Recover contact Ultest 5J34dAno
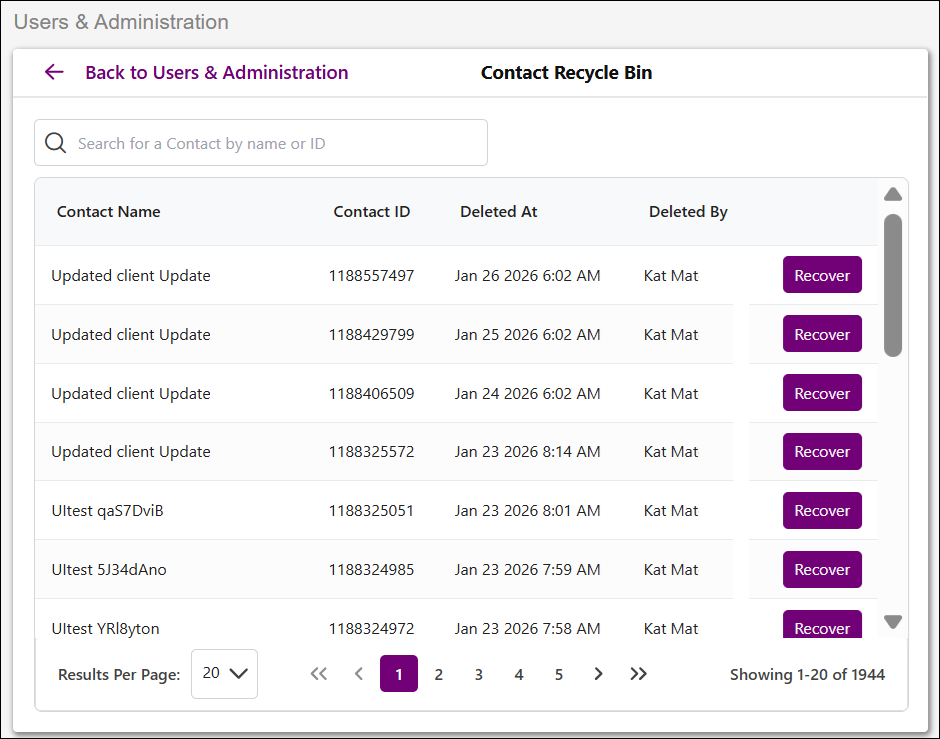Screen dimensions: 940x739 pos(822,569)
